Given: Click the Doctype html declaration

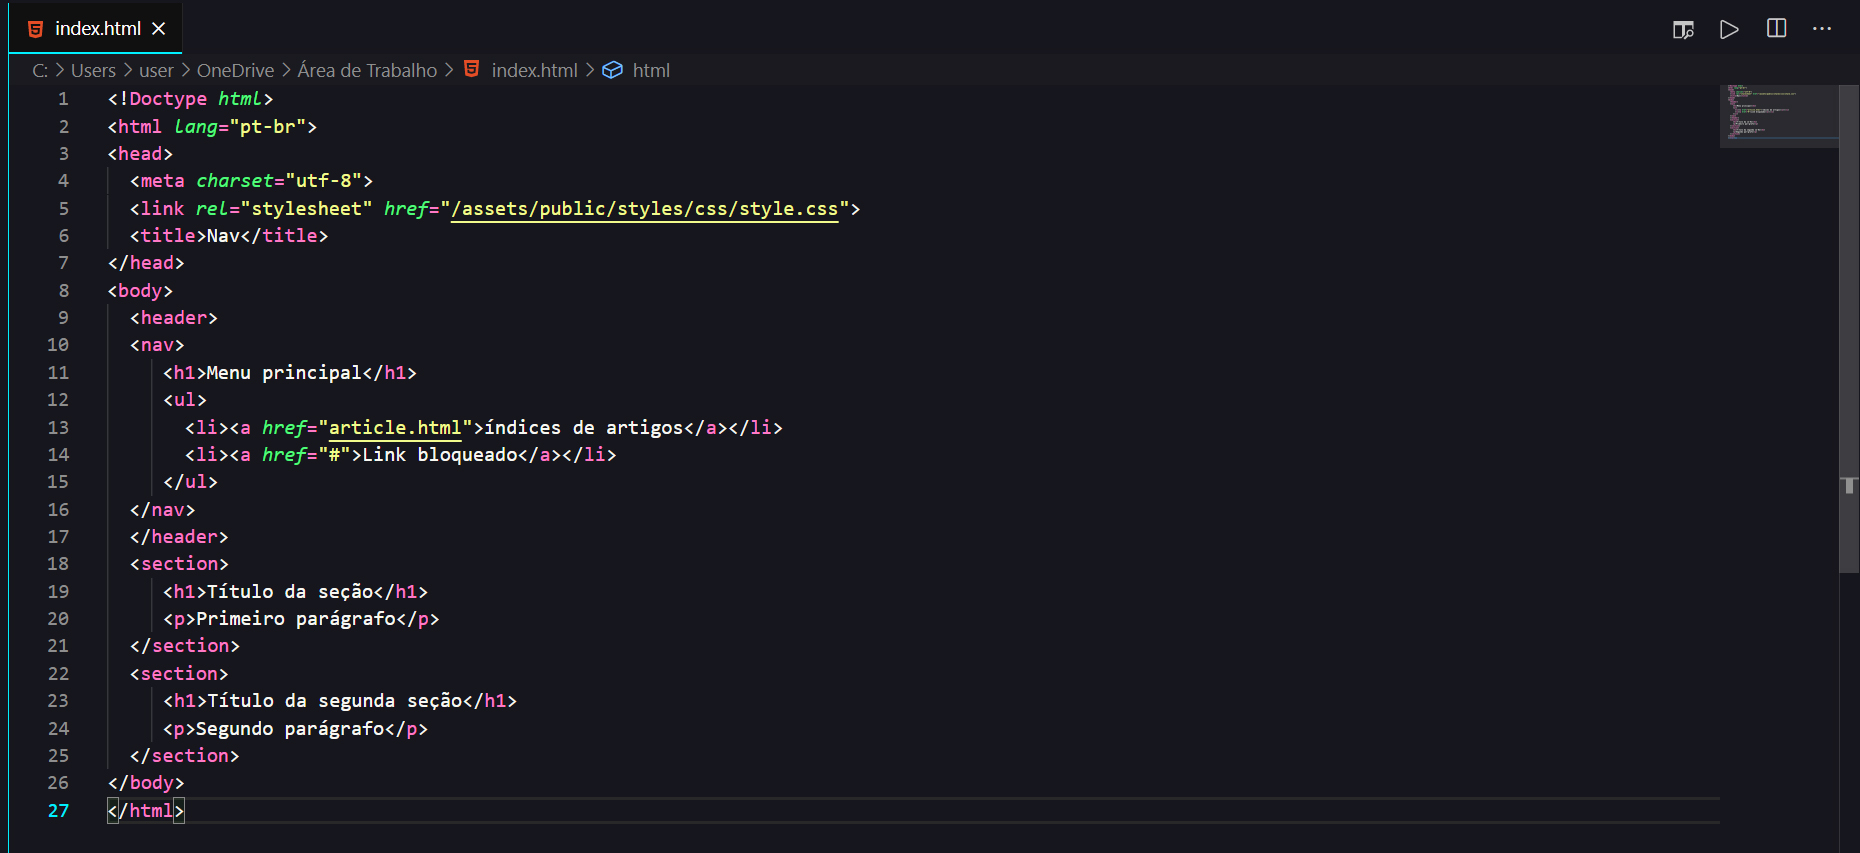Looking at the screenshot, I should [190, 99].
